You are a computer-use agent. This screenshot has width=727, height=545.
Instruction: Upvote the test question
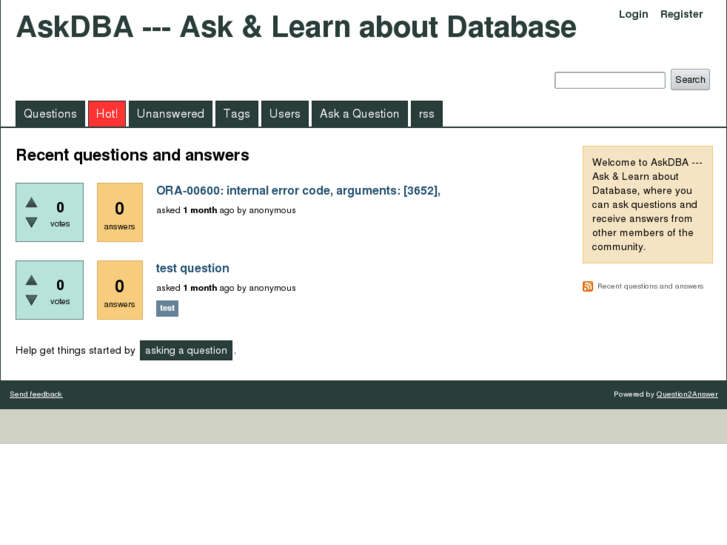tap(31, 280)
